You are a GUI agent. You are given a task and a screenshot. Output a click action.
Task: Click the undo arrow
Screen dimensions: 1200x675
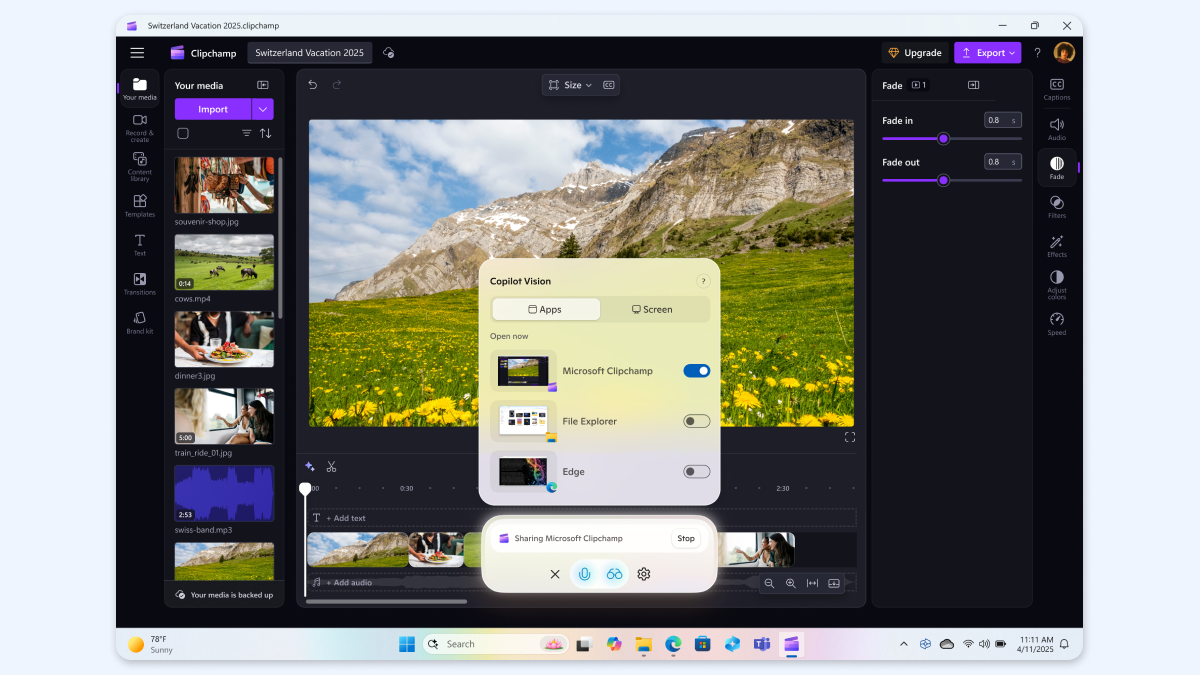point(313,85)
